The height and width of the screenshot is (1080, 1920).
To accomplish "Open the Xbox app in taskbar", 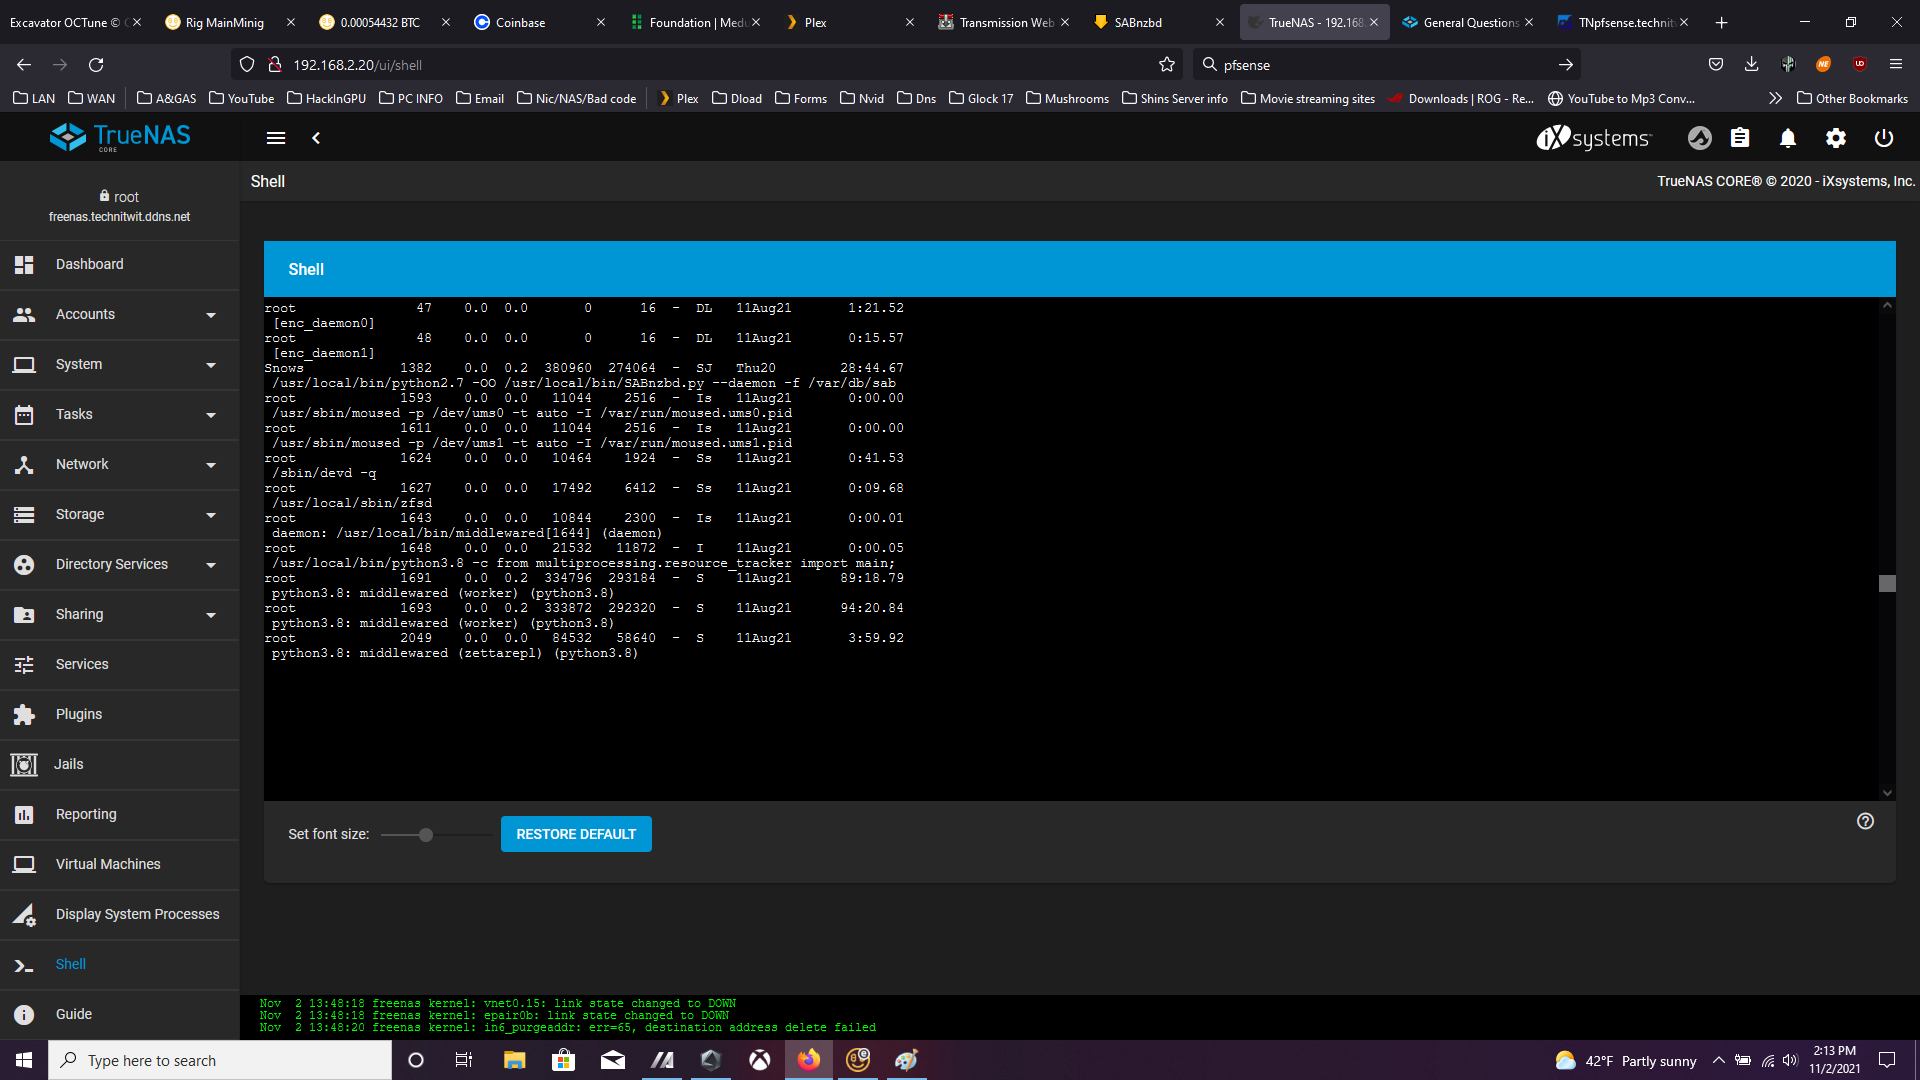I will [760, 1060].
